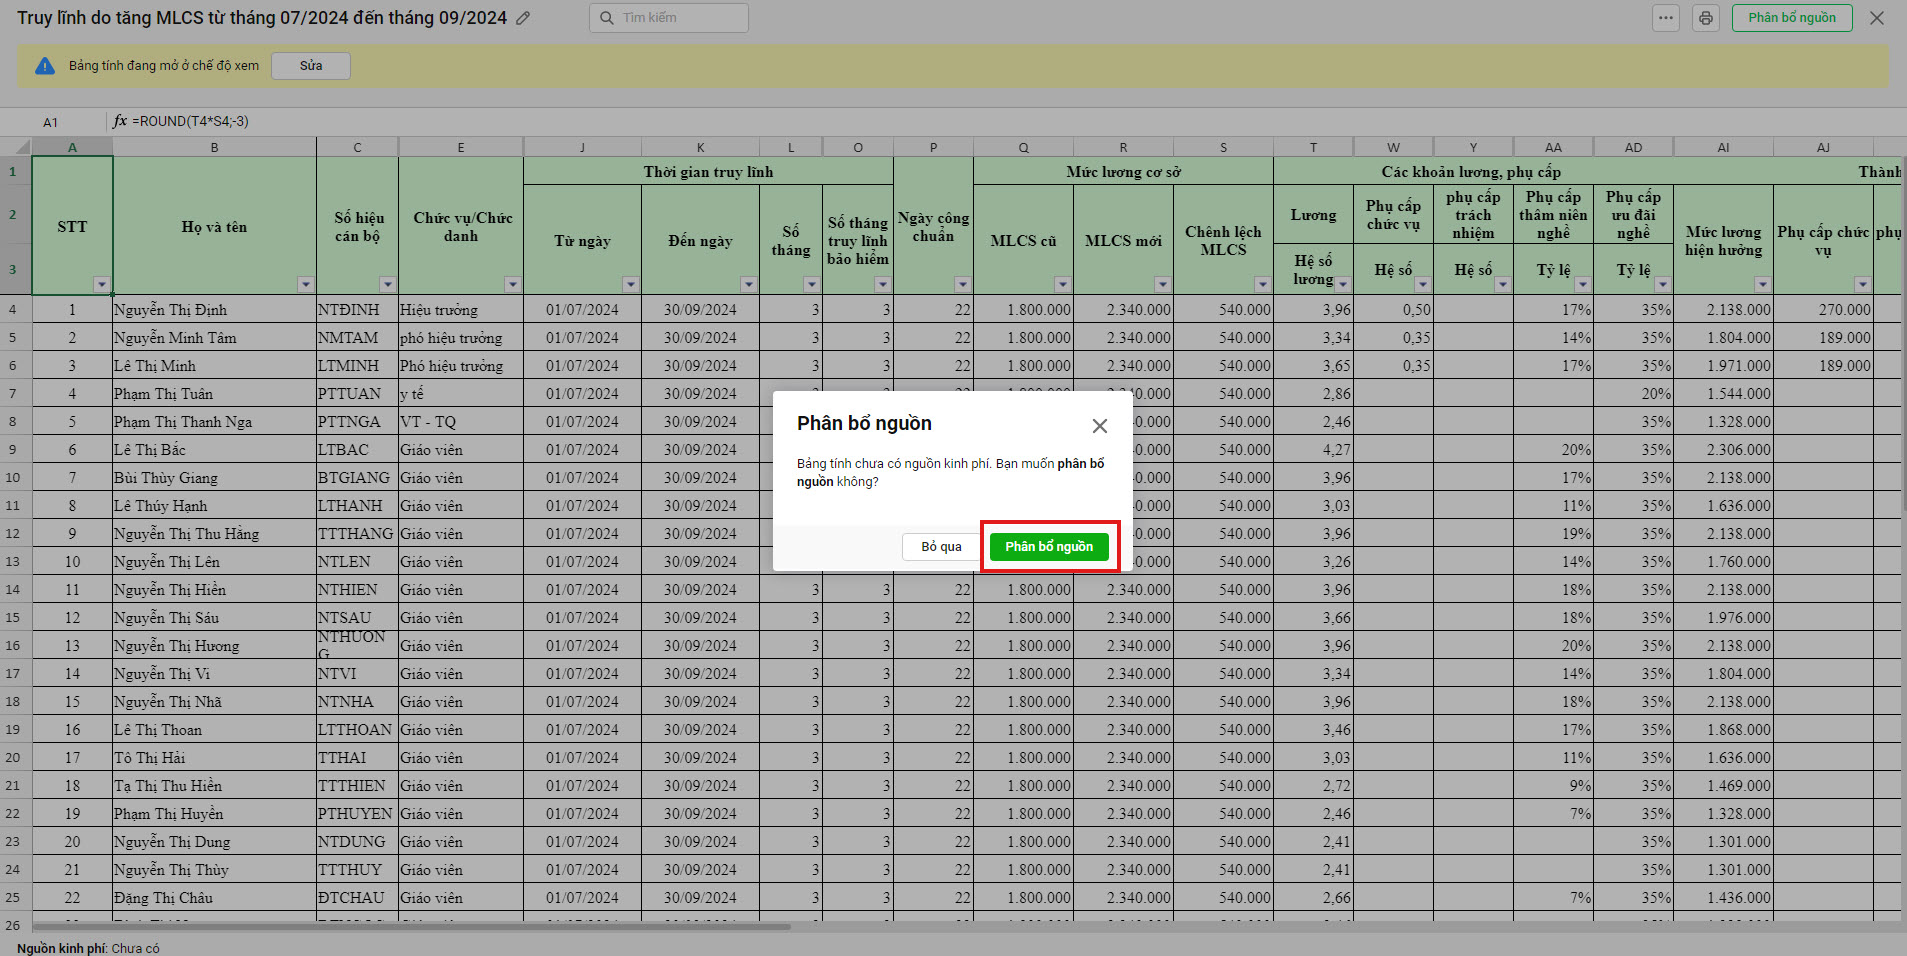Open the Ngày công chuẩn filter dropdown
The image size is (1907, 956).
[962, 285]
